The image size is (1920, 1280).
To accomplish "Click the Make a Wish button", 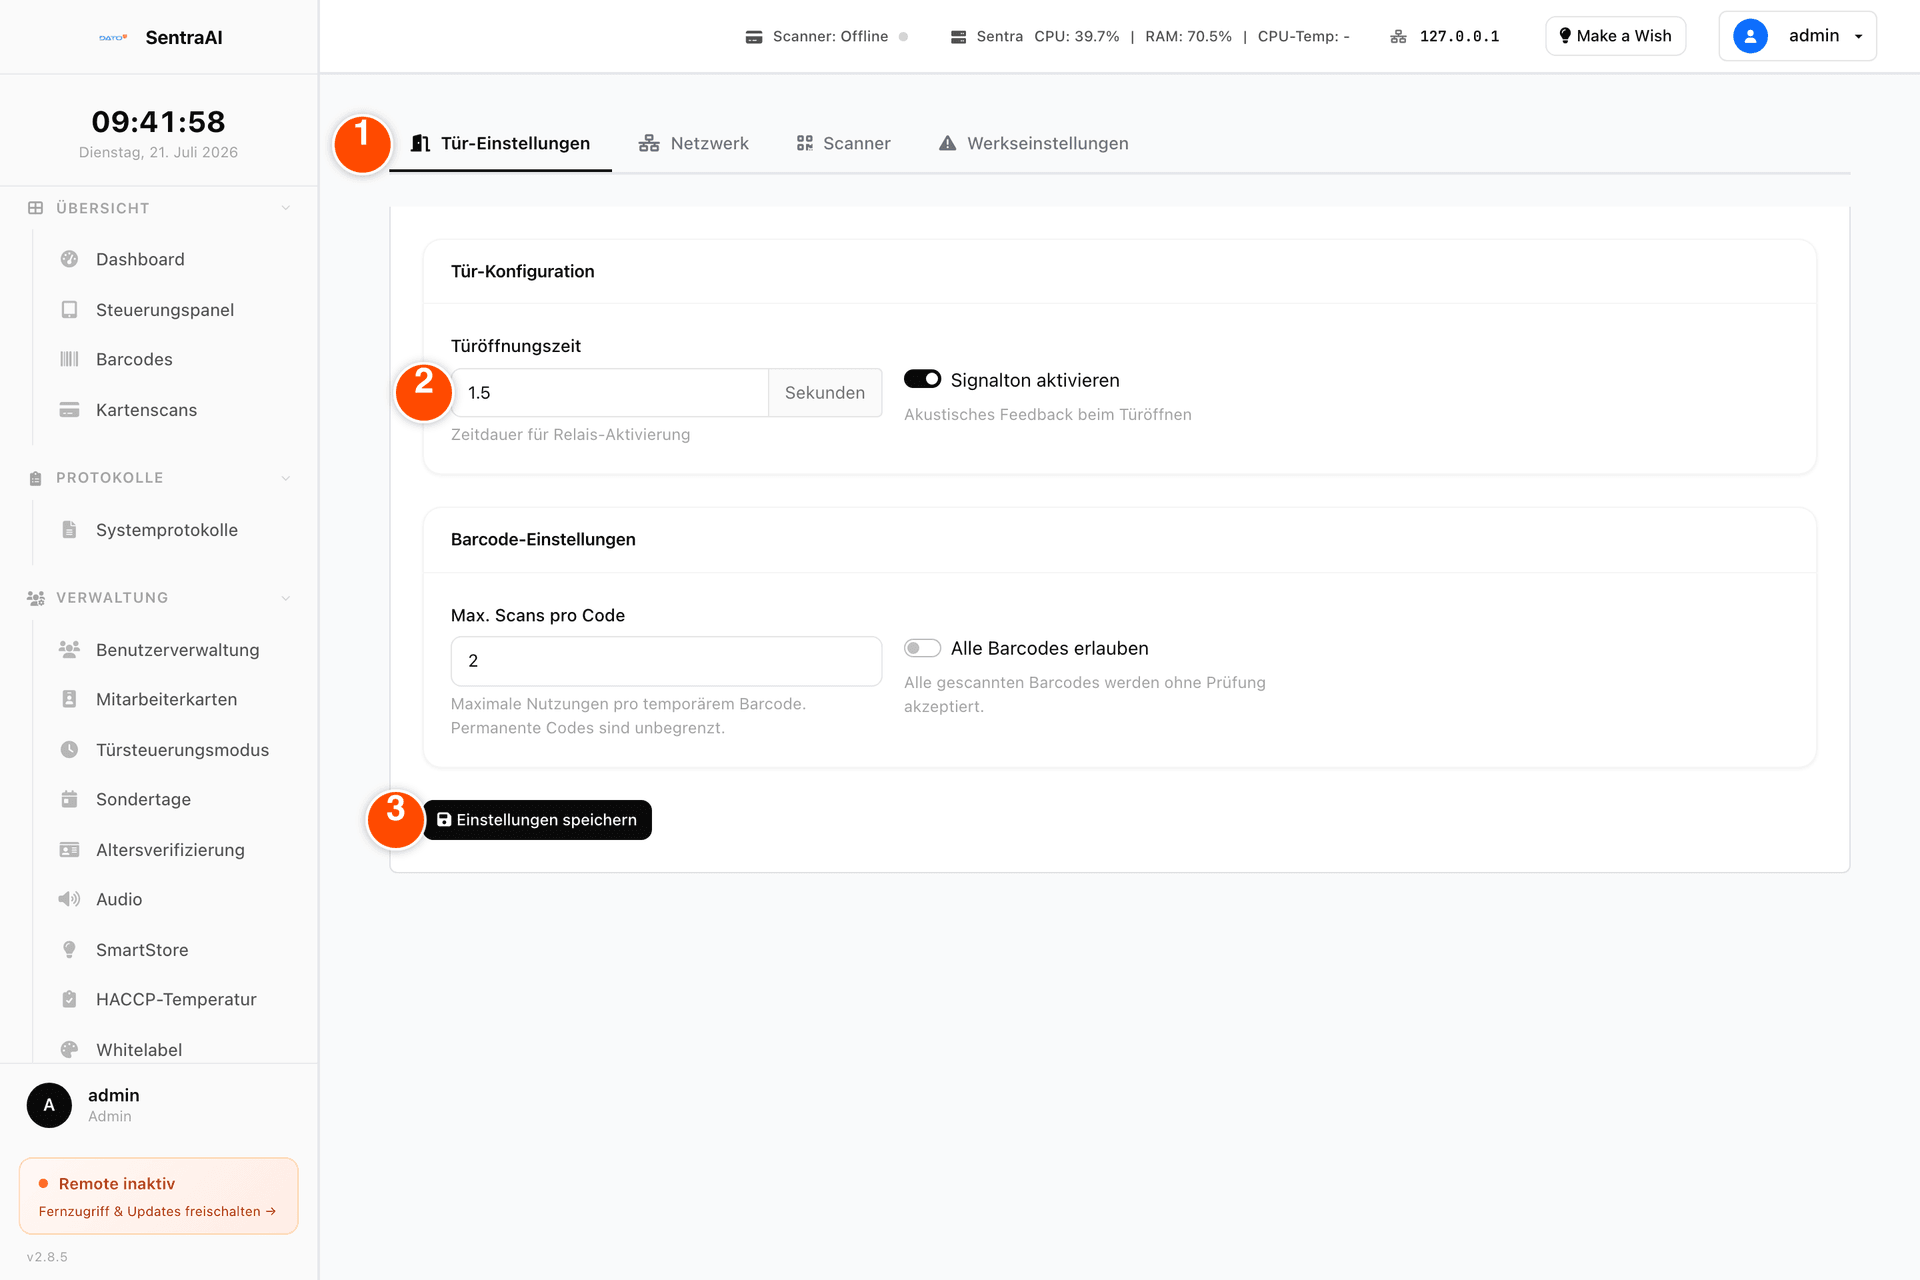I will pos(1615,36).
